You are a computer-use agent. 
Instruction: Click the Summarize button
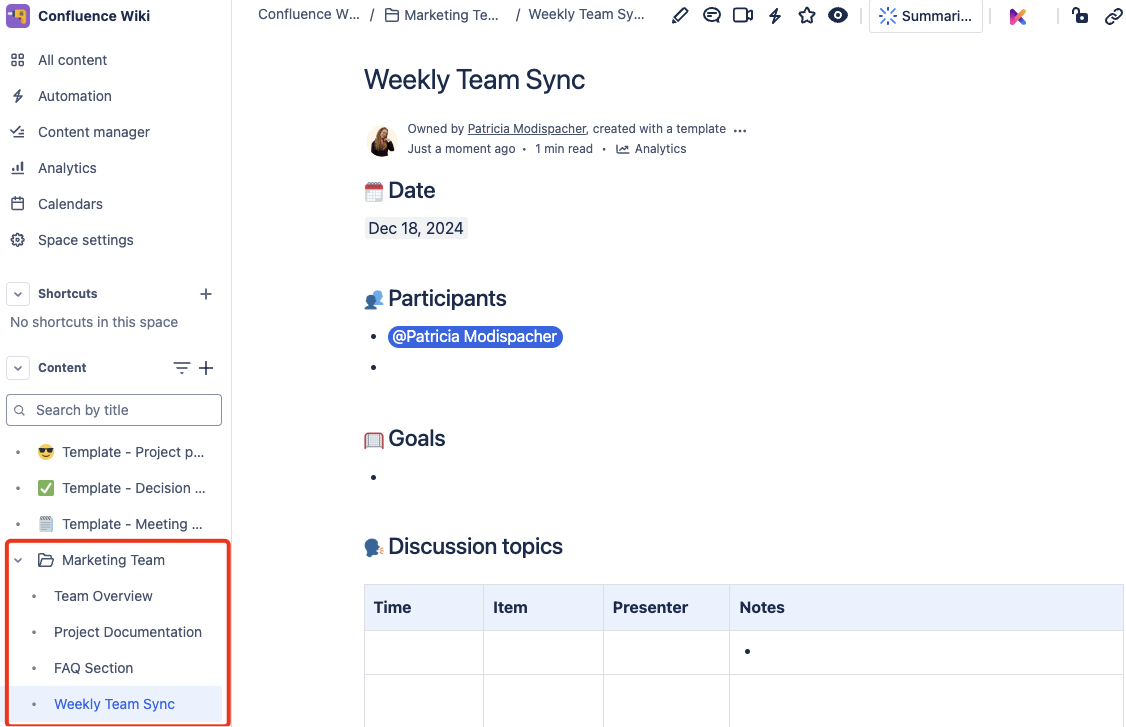point(925,16)
